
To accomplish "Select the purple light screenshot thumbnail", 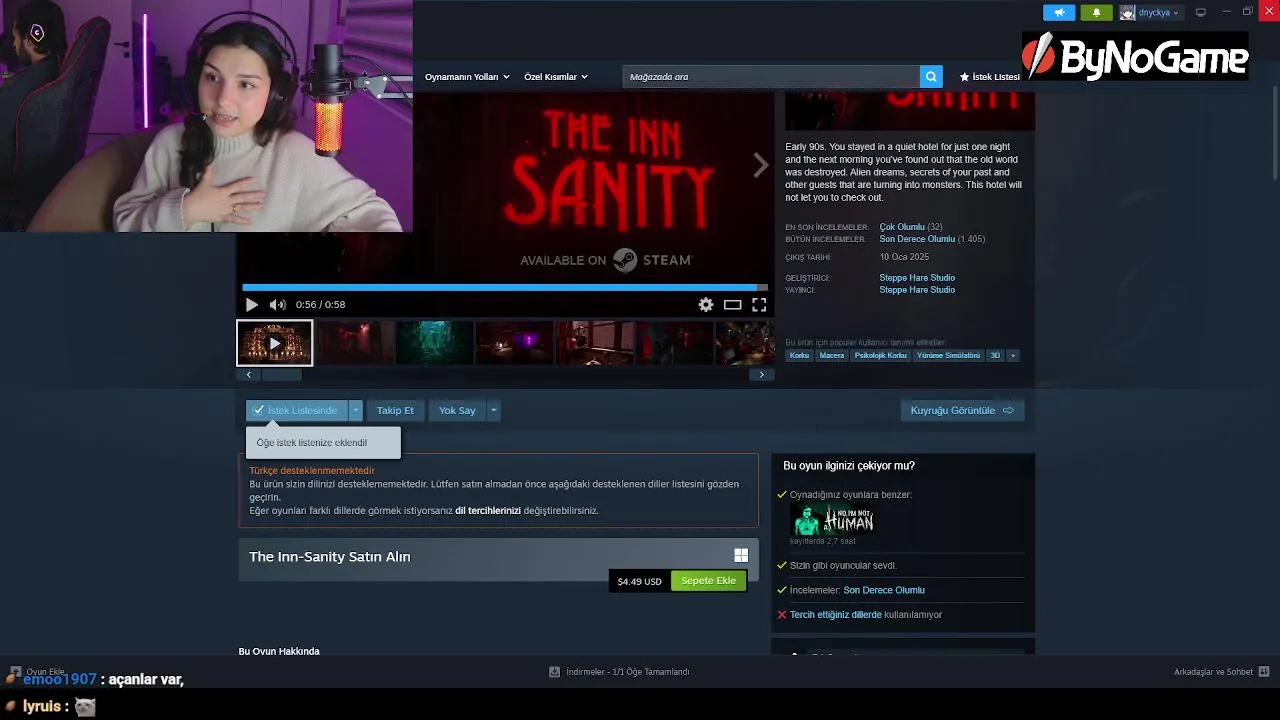I will click(514, 343).
